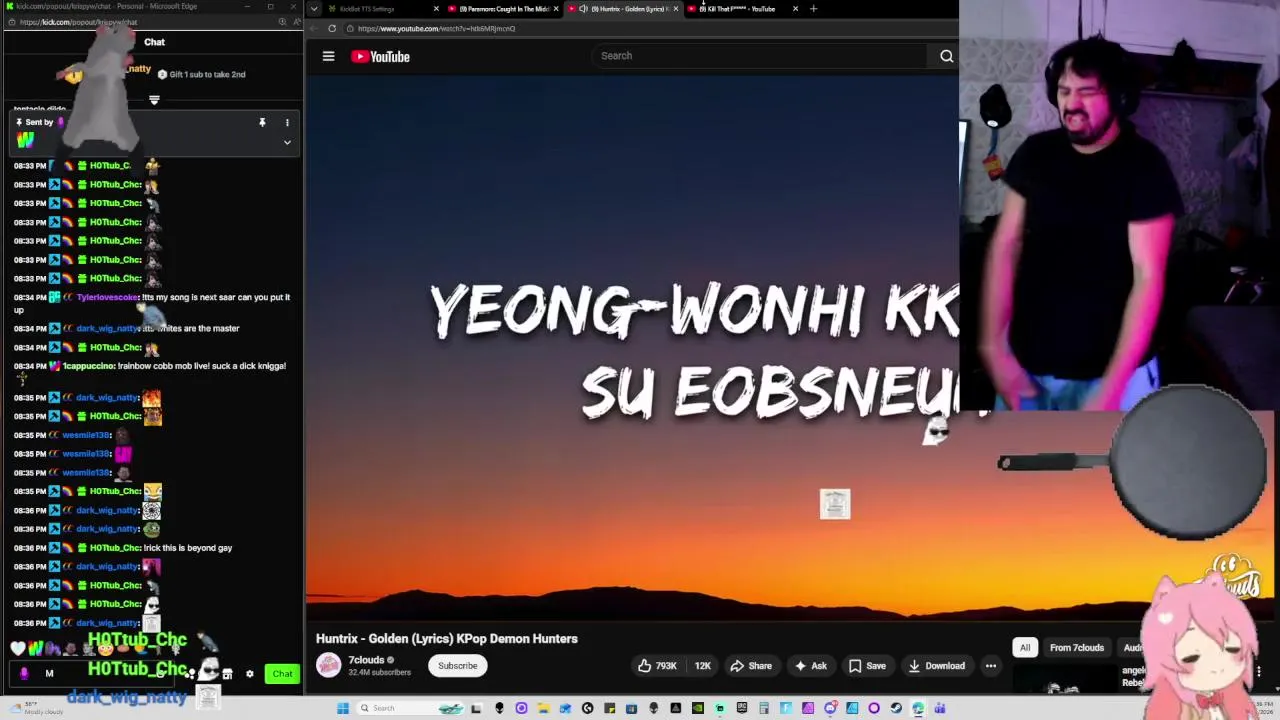Viewport: 1280px width, 720px height.
Task: Expand the pinned message chevron in chat
Action: coord(287,142)
